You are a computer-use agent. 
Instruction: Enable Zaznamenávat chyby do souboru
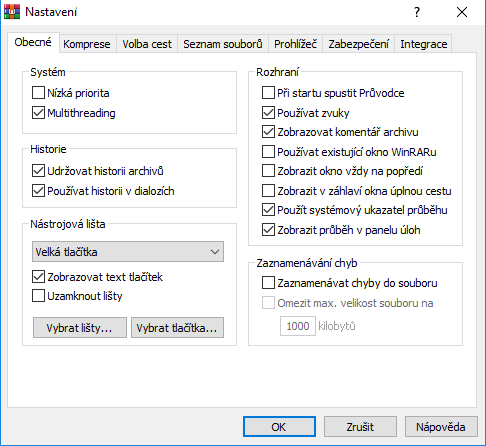(268, 283)
